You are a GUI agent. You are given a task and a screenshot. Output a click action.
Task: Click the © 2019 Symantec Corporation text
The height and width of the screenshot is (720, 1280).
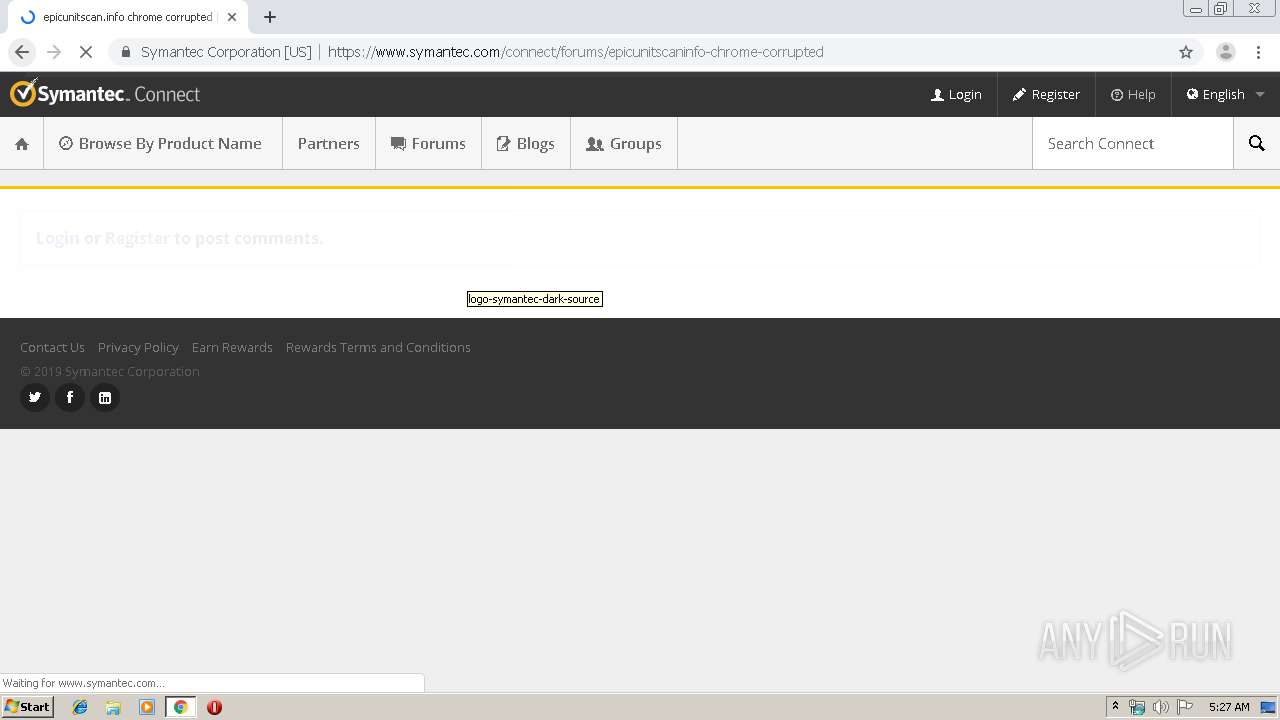(110, 371)
